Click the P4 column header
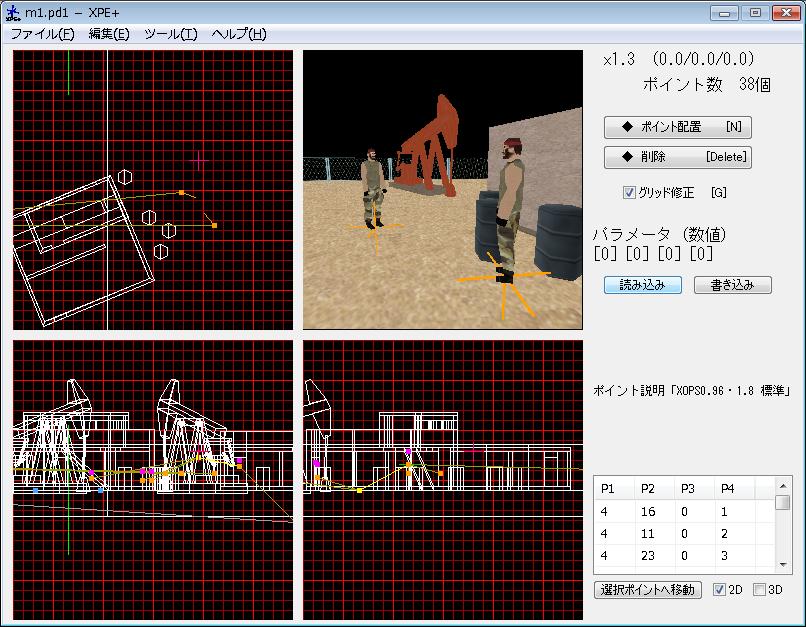This screenshot has height=627, width=806. coord(735,489)
